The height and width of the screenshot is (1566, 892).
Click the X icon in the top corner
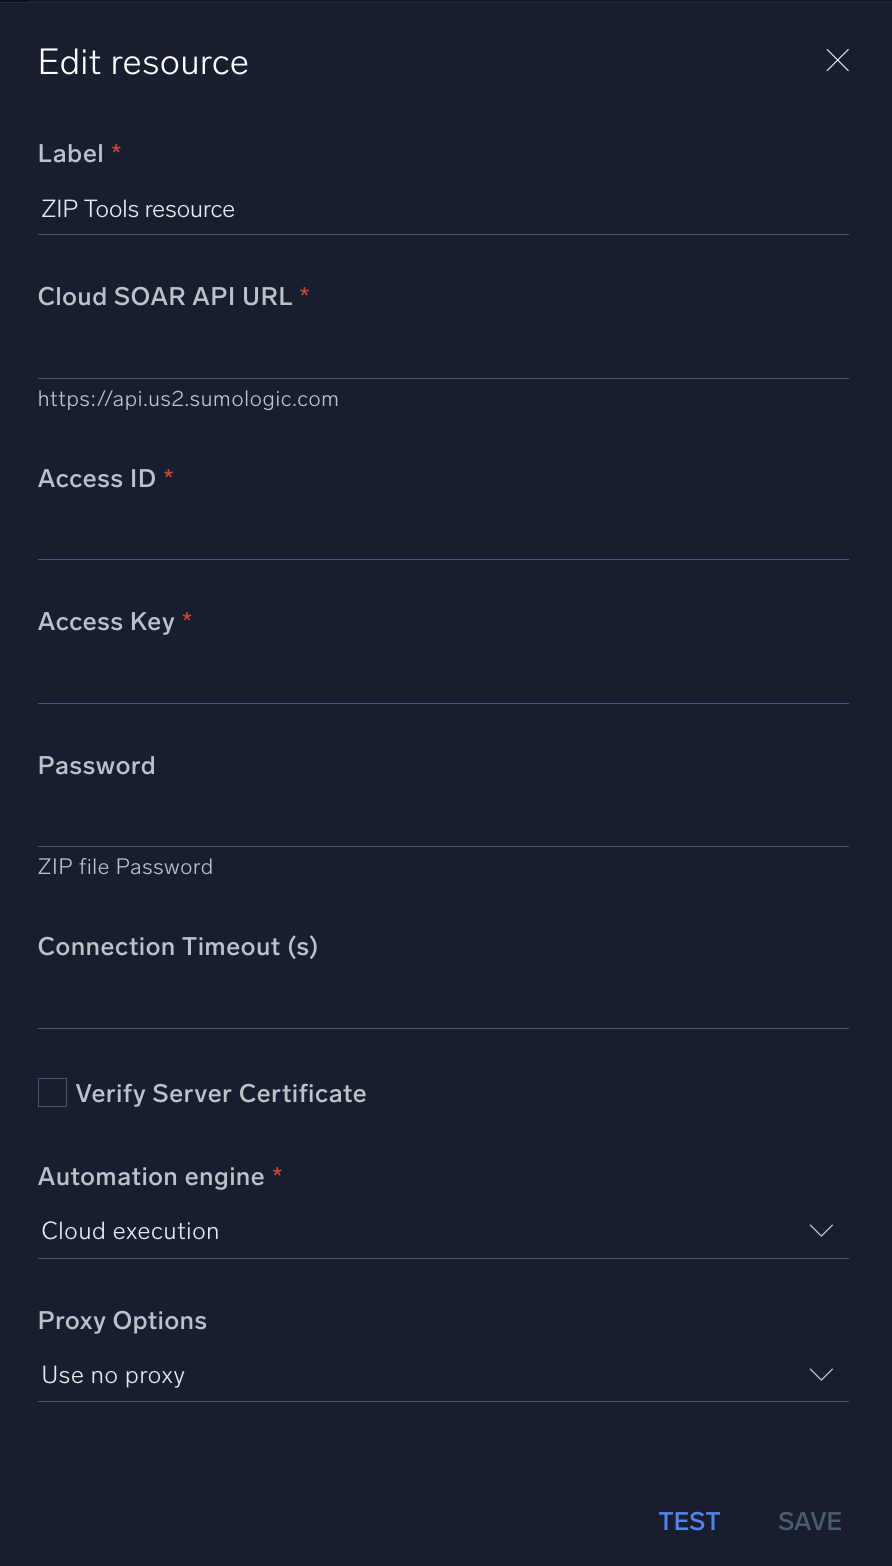[837, 60]
